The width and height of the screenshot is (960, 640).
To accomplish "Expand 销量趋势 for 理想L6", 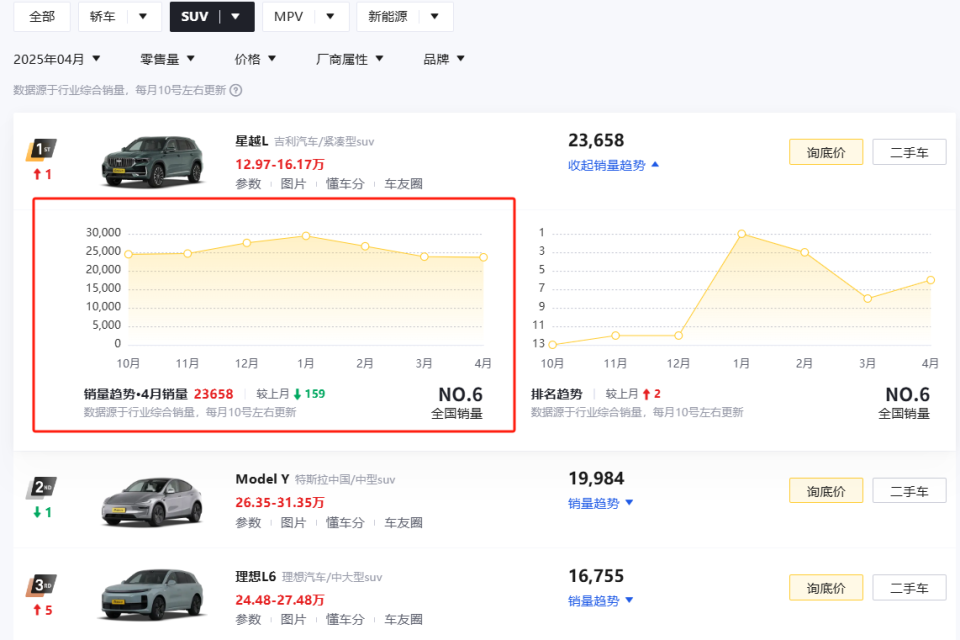I will [x=600, y=601].
